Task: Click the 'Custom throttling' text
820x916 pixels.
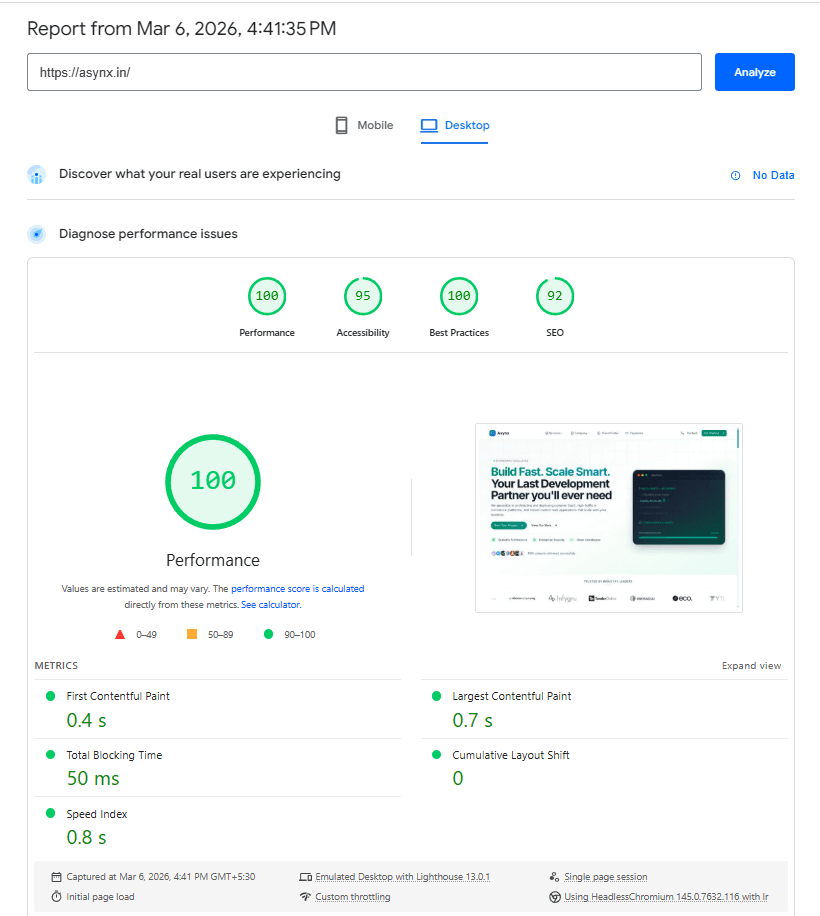Action: pos(353,896)
